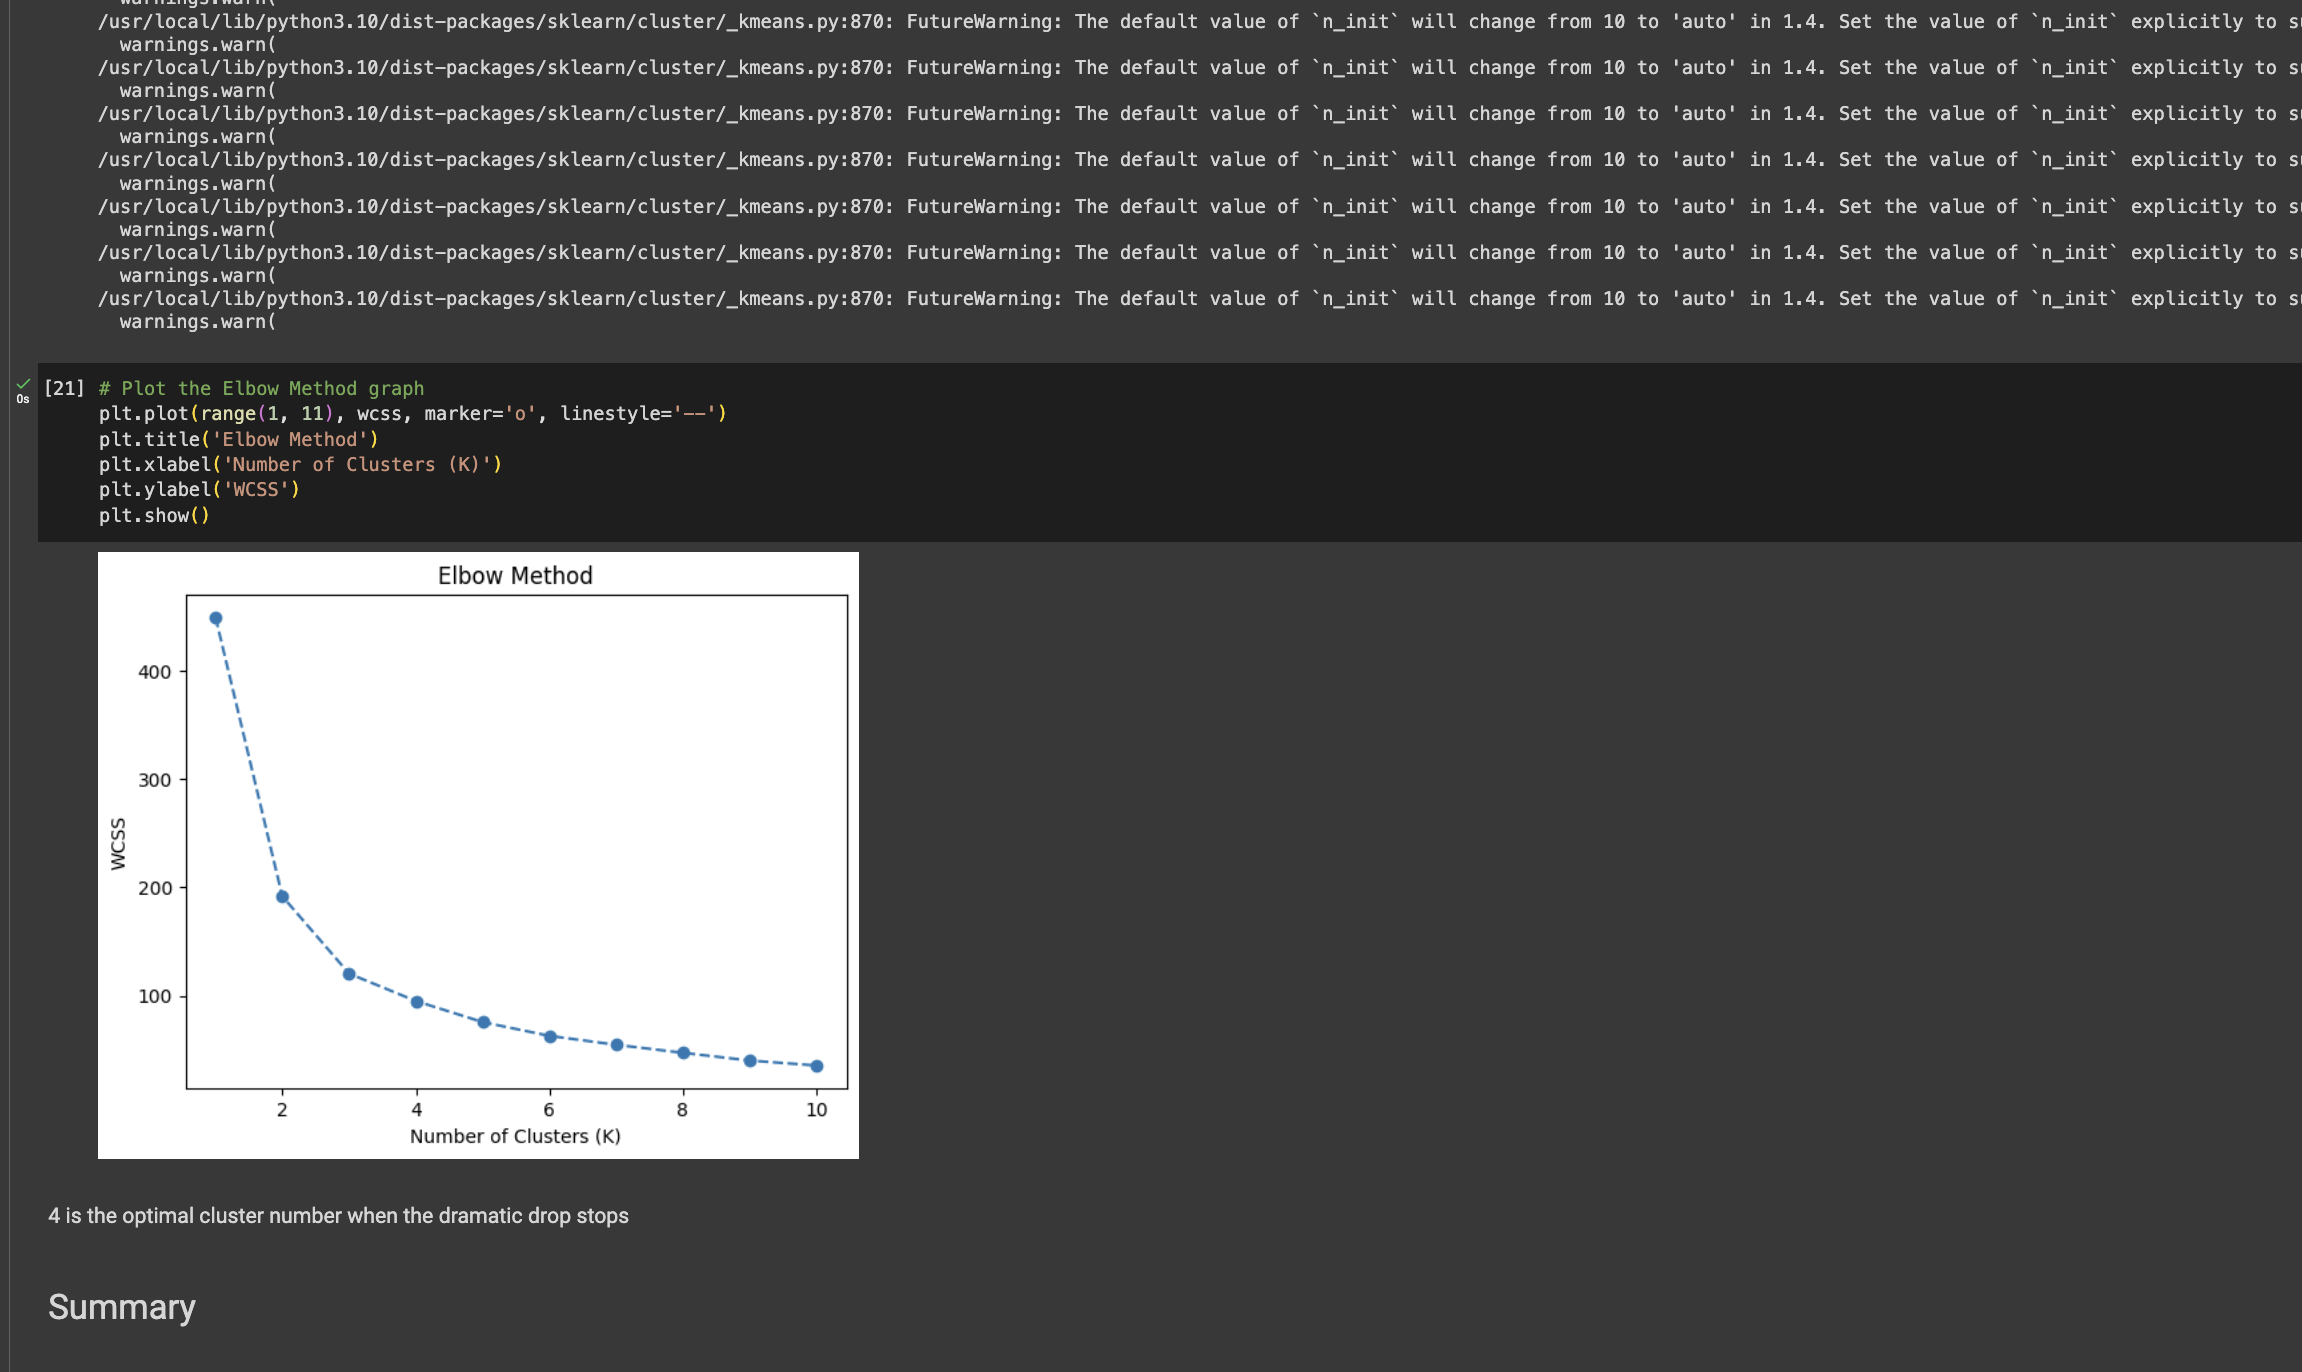Screen dimensions: 2302x1372
Task: Click the plt.title('Elbow Method') code line
Action: 239,439
